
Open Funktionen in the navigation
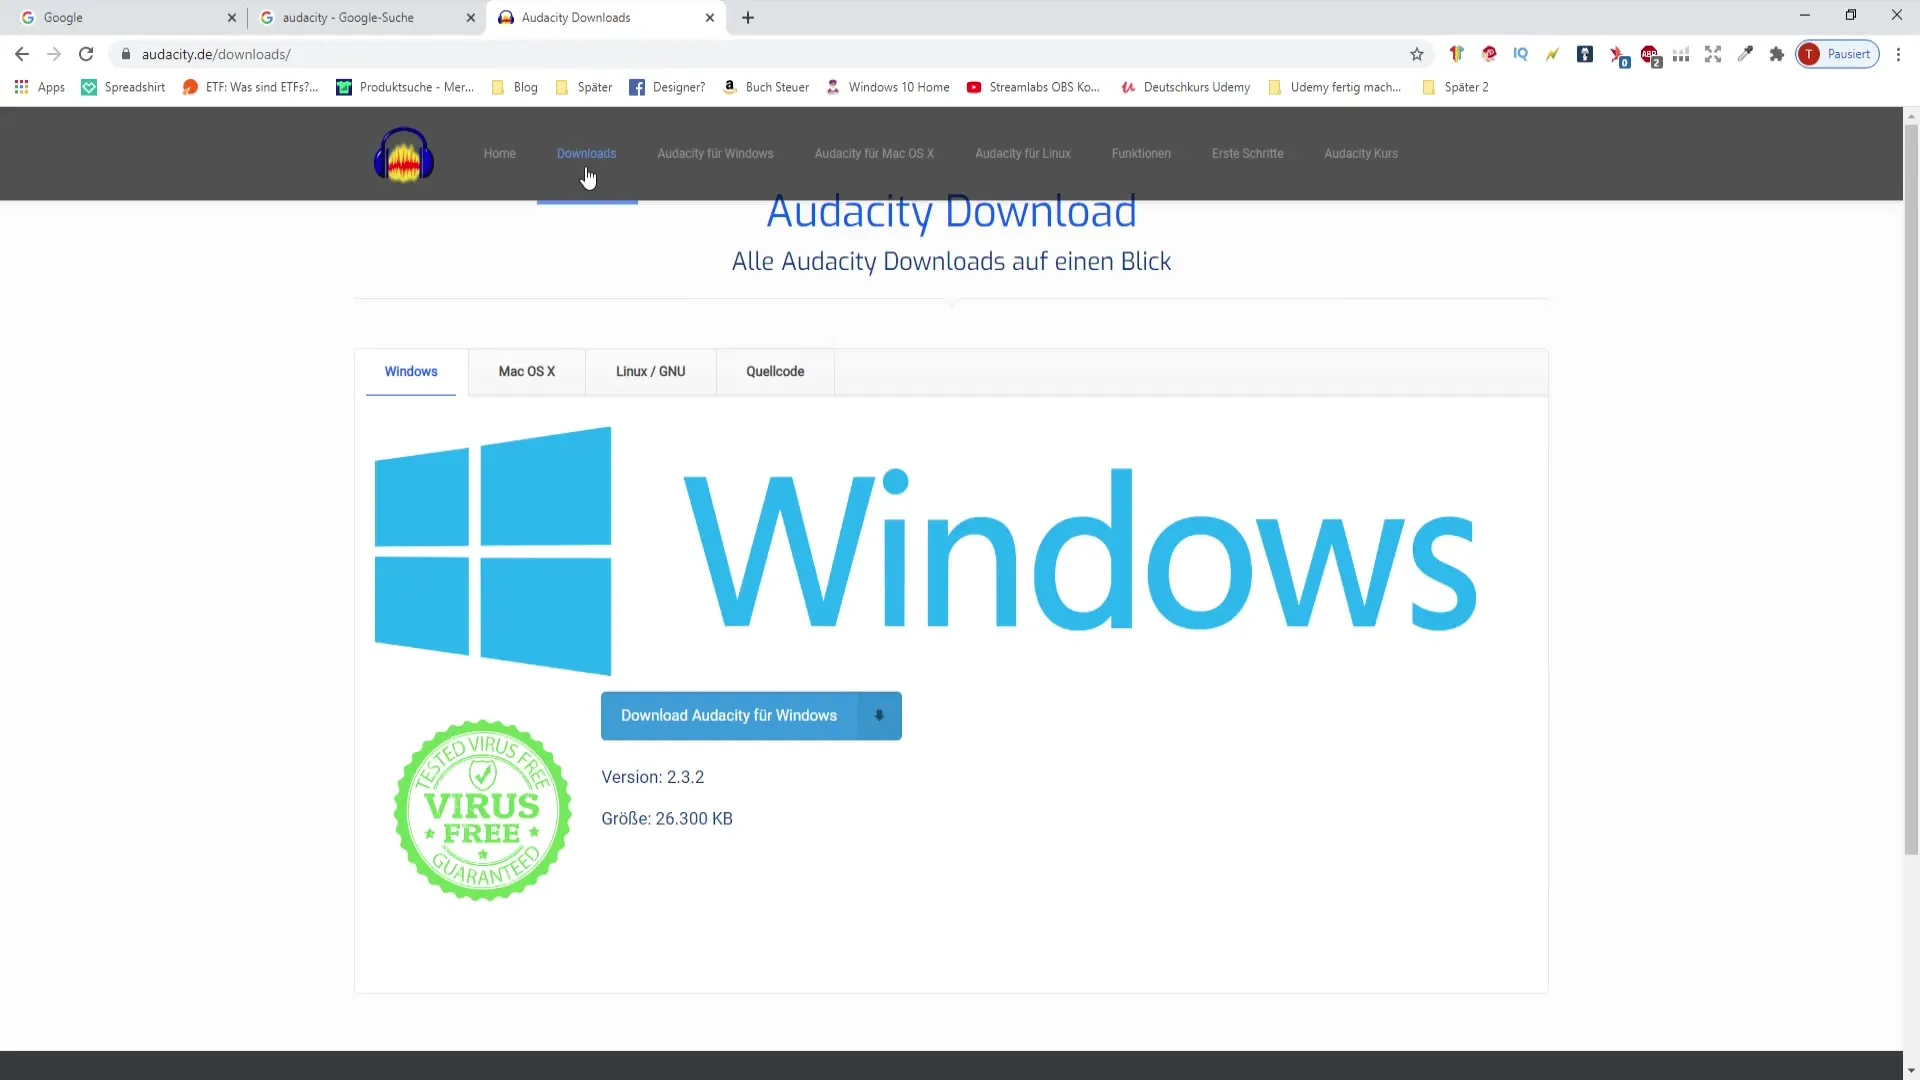(x=1141, y=154)
